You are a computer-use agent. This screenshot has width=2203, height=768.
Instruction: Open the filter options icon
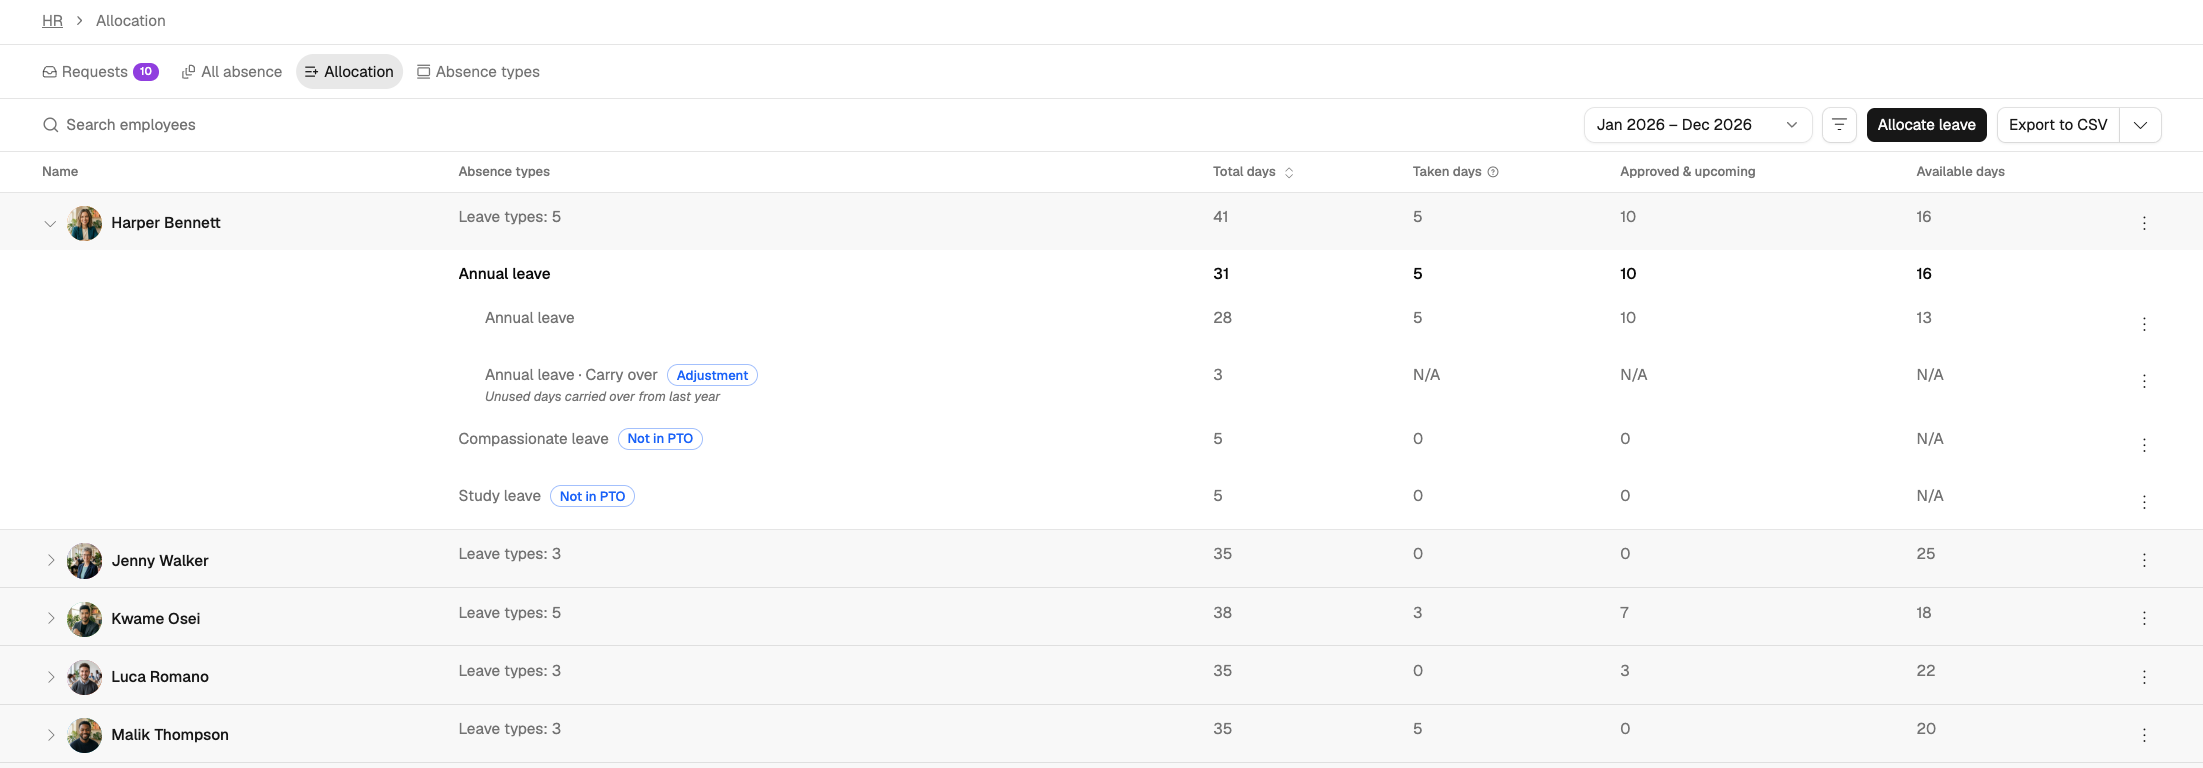pyautogui.click(x=1839, y=125)
